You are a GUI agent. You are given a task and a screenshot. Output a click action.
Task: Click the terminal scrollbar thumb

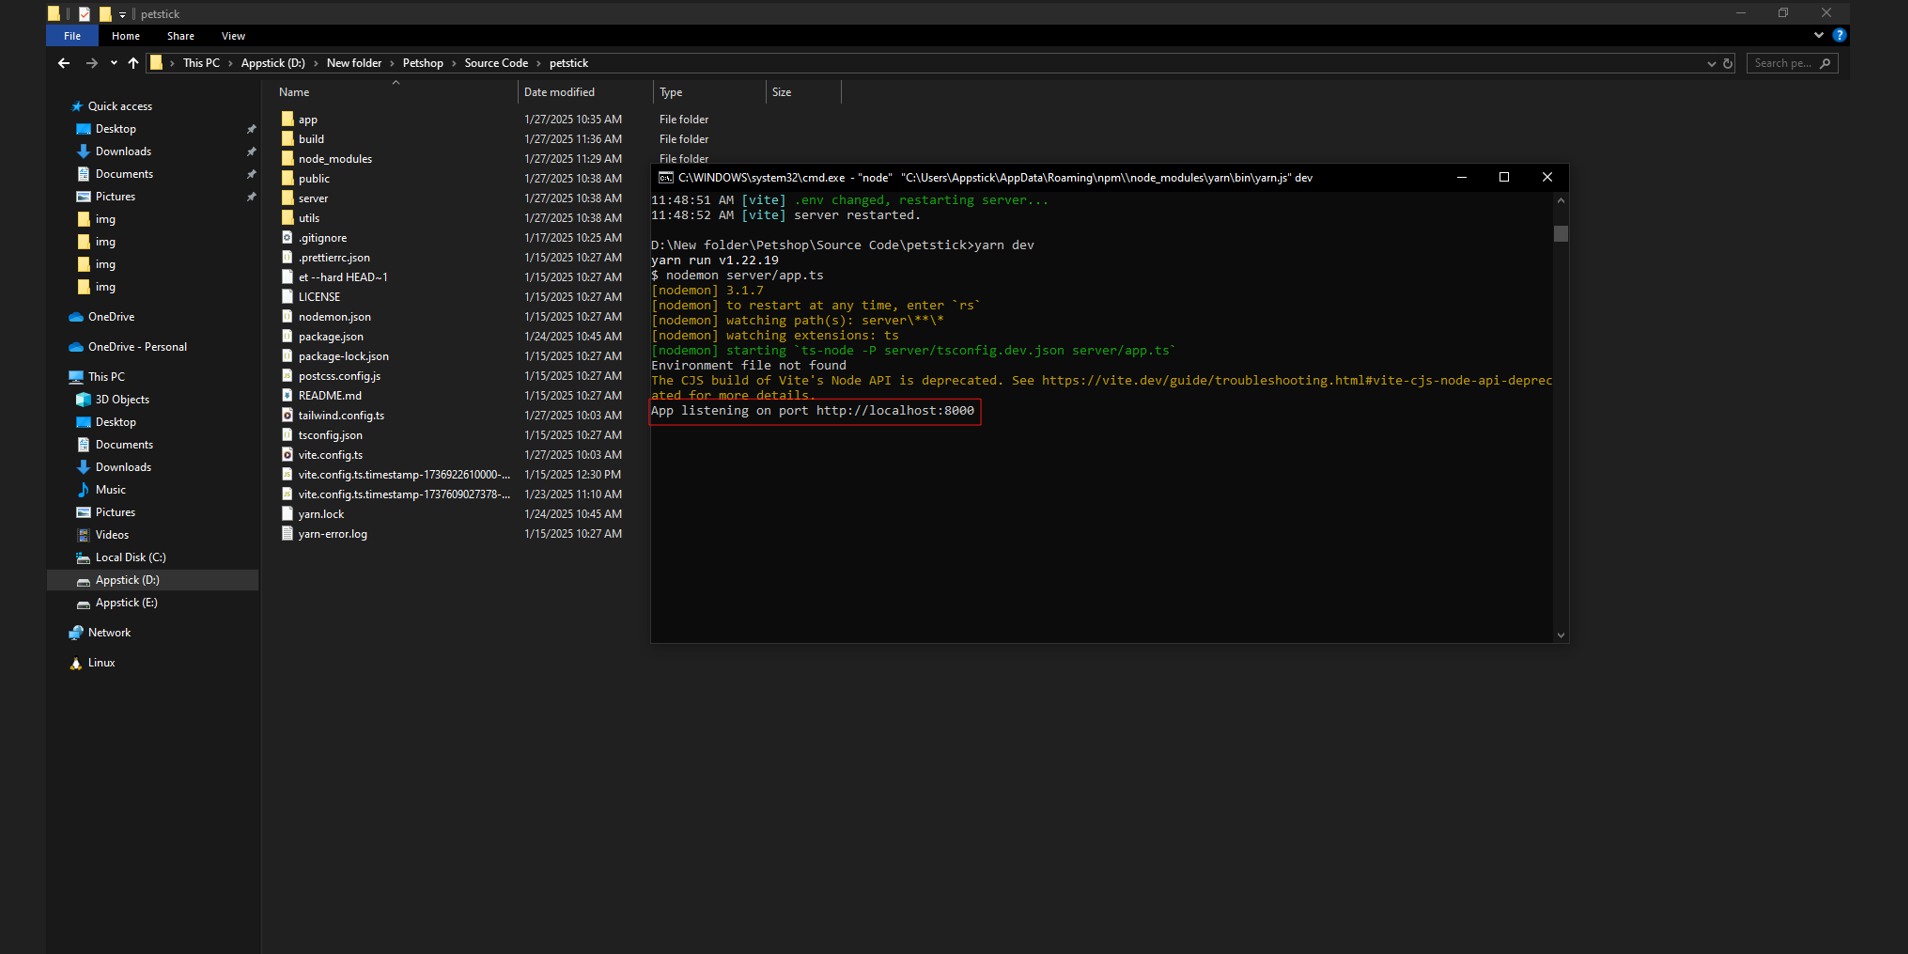click(x=1560, y=234)
